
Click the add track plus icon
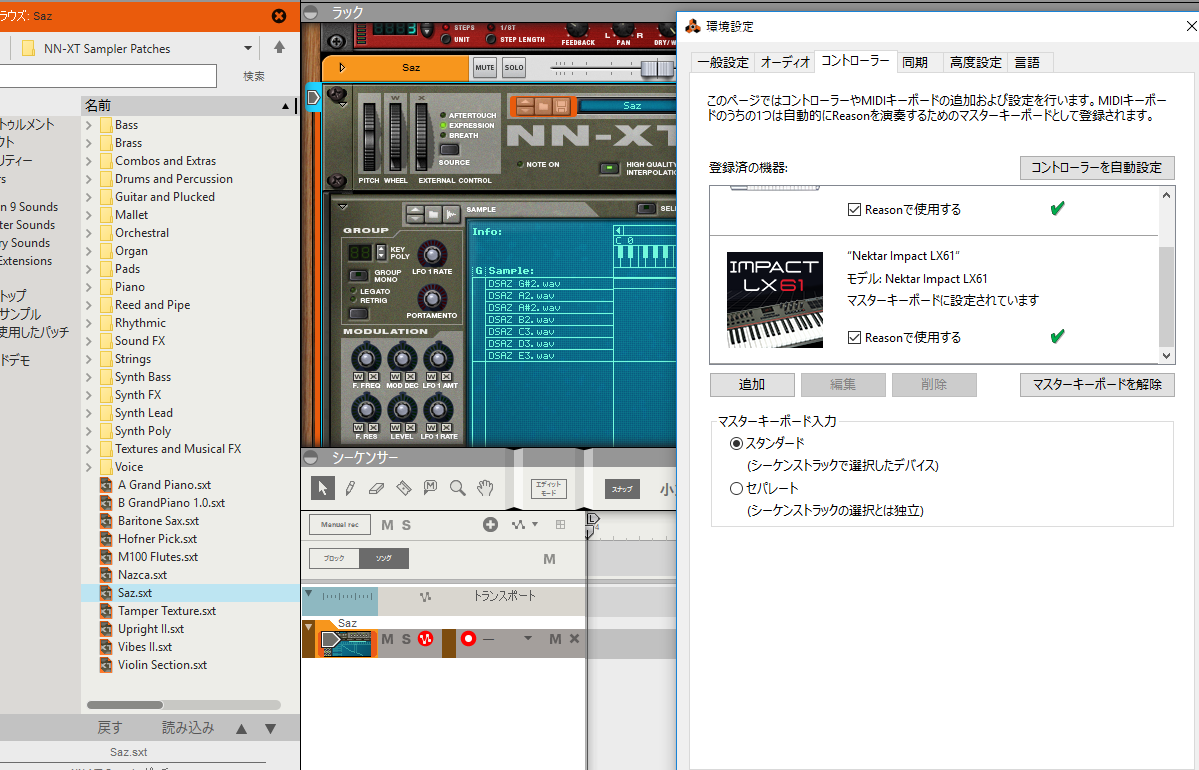(490, 525)
